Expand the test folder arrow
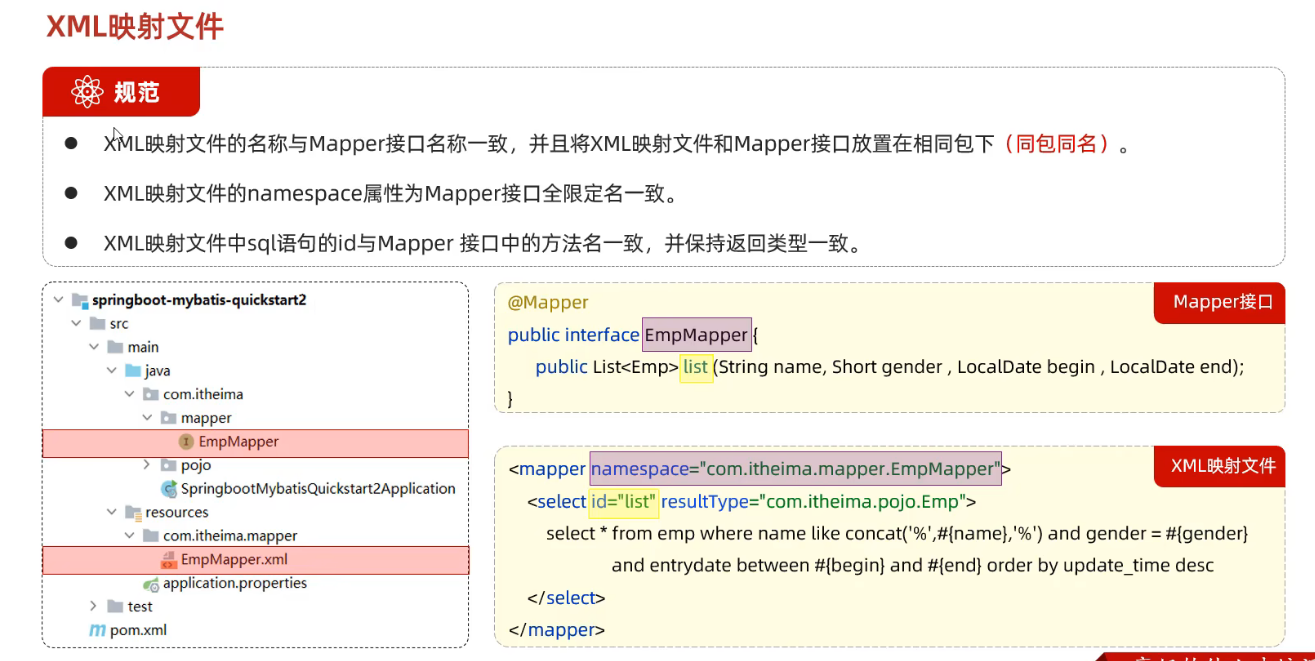Viewport: 1315px width, 661px height. click(93, 607)
